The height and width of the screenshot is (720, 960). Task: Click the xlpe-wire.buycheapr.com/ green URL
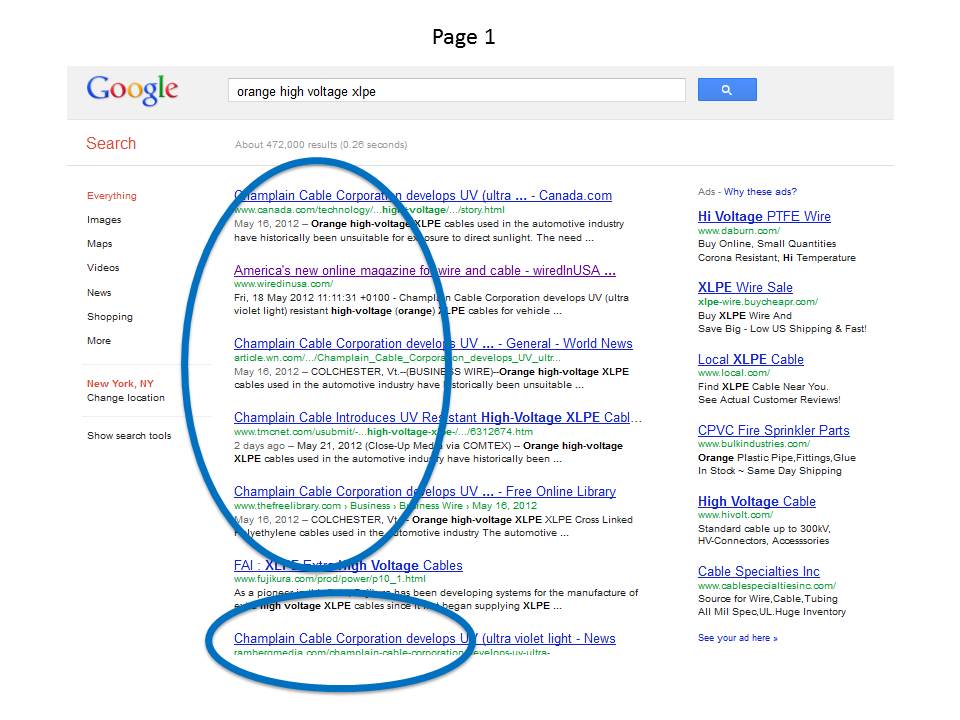[x=758, y=302]
